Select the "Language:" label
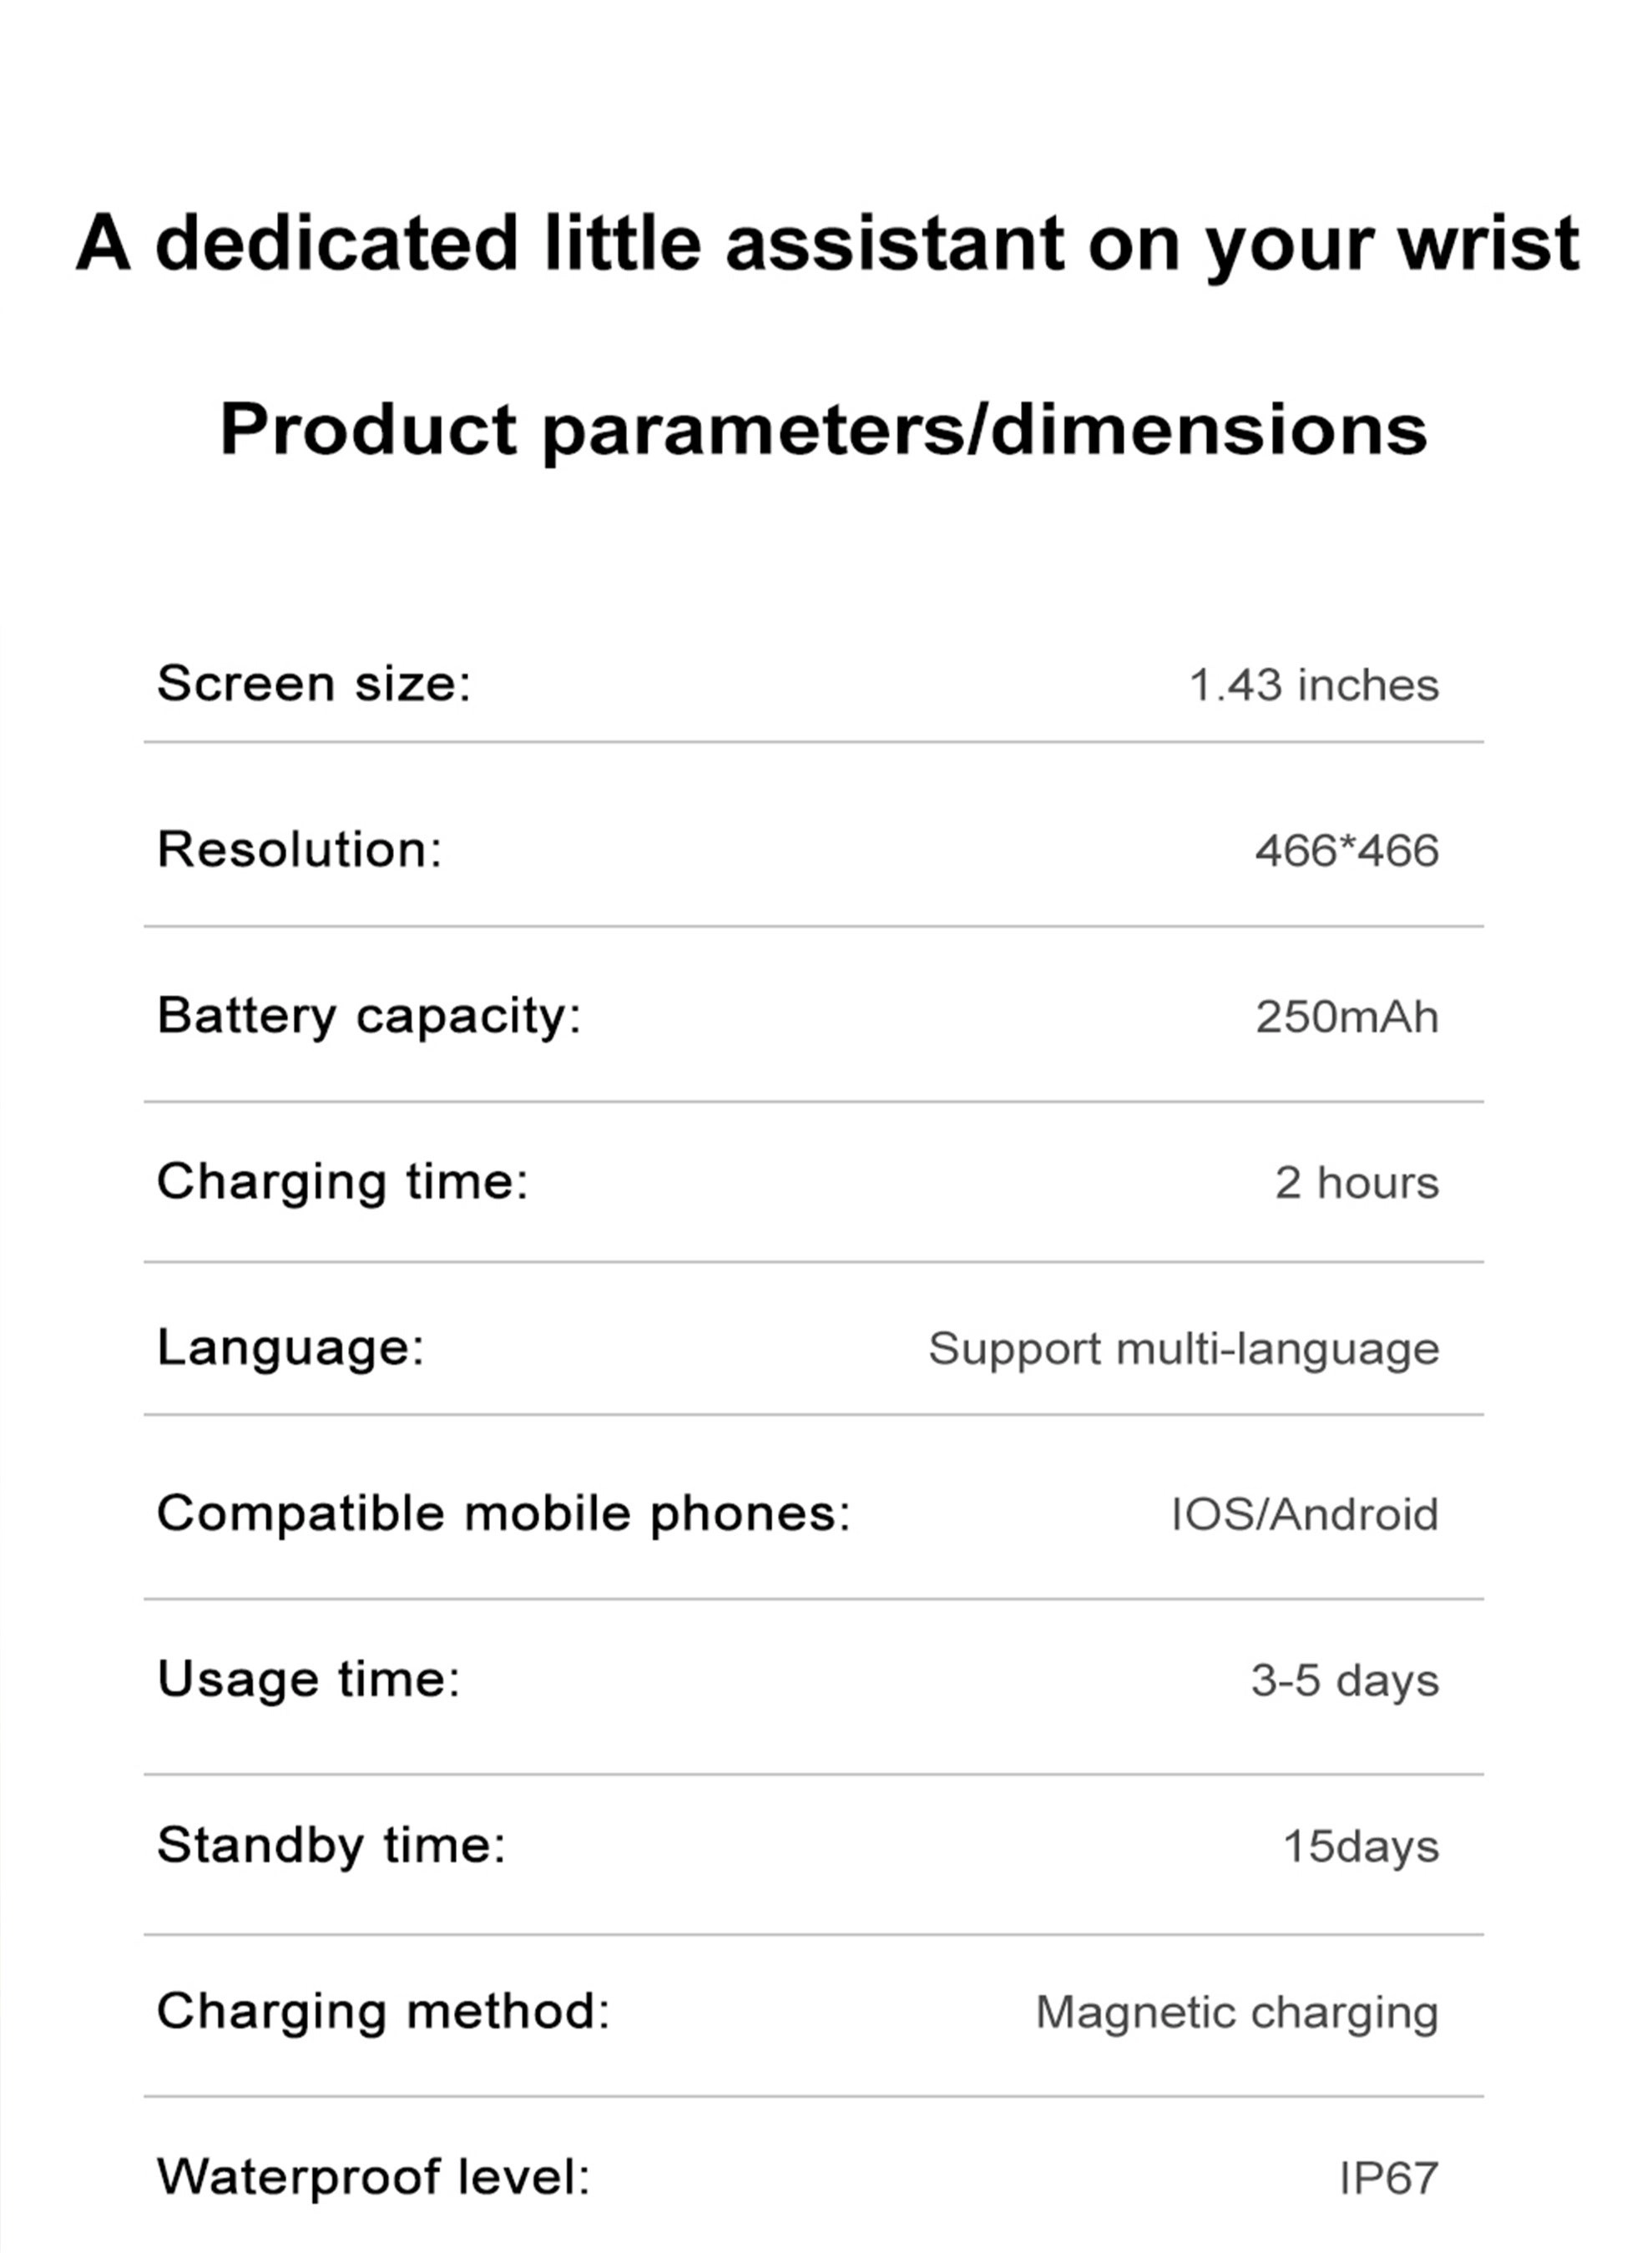1652x2253 pixels. point(290,1347)
